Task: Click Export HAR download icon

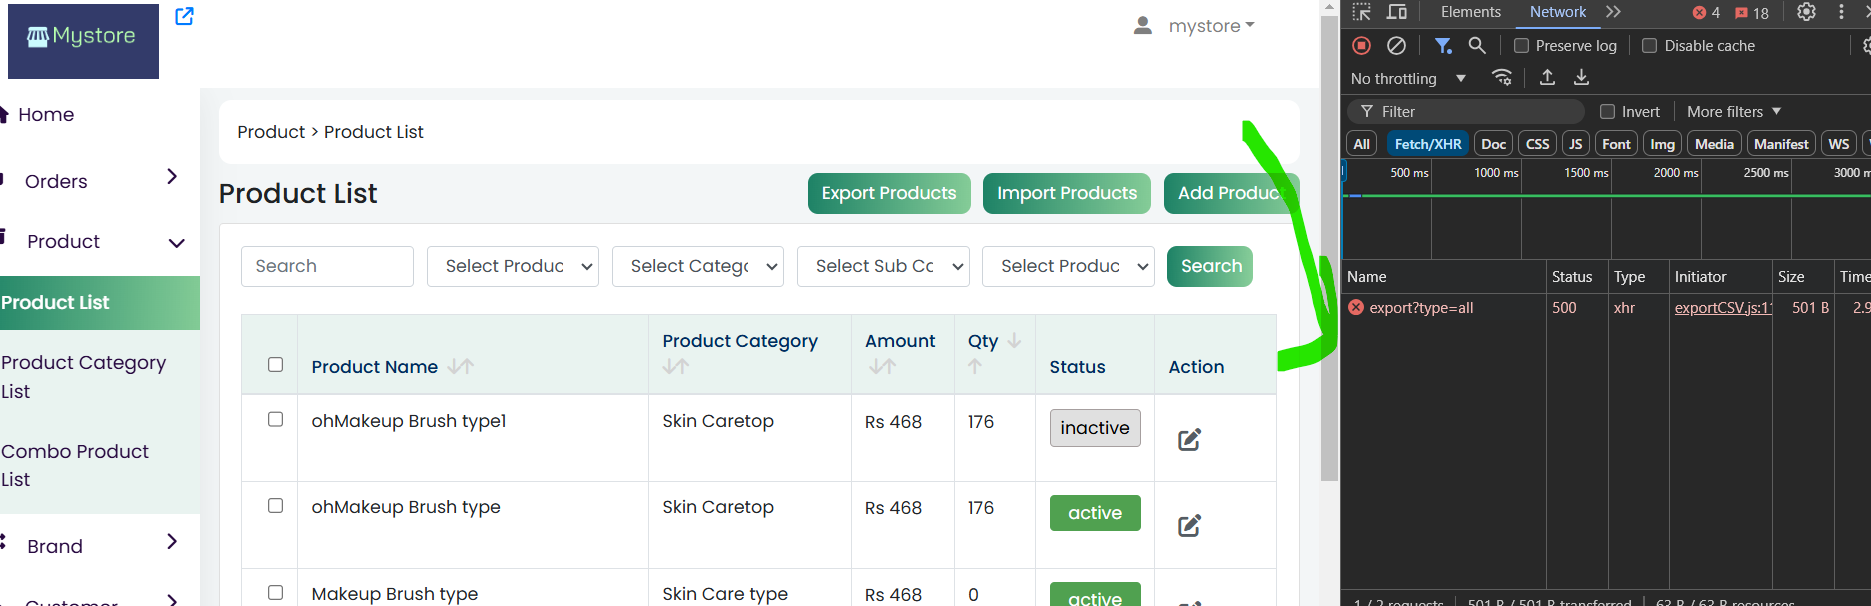Action: (1581, 77)
